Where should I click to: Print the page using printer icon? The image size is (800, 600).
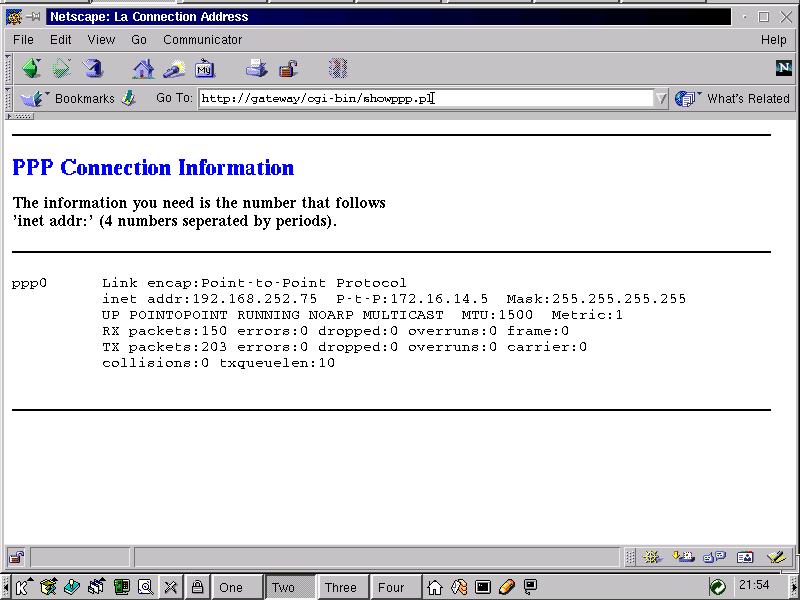(256, 68)
